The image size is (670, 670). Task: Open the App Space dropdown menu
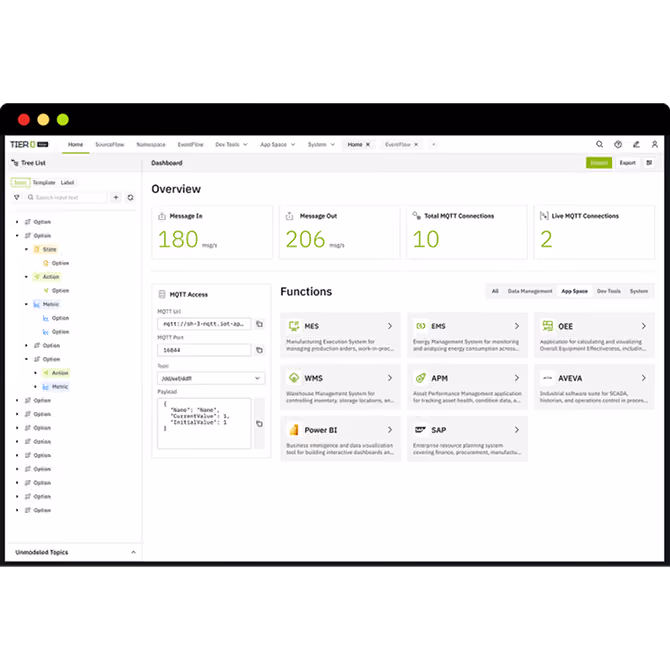point(277,144)
